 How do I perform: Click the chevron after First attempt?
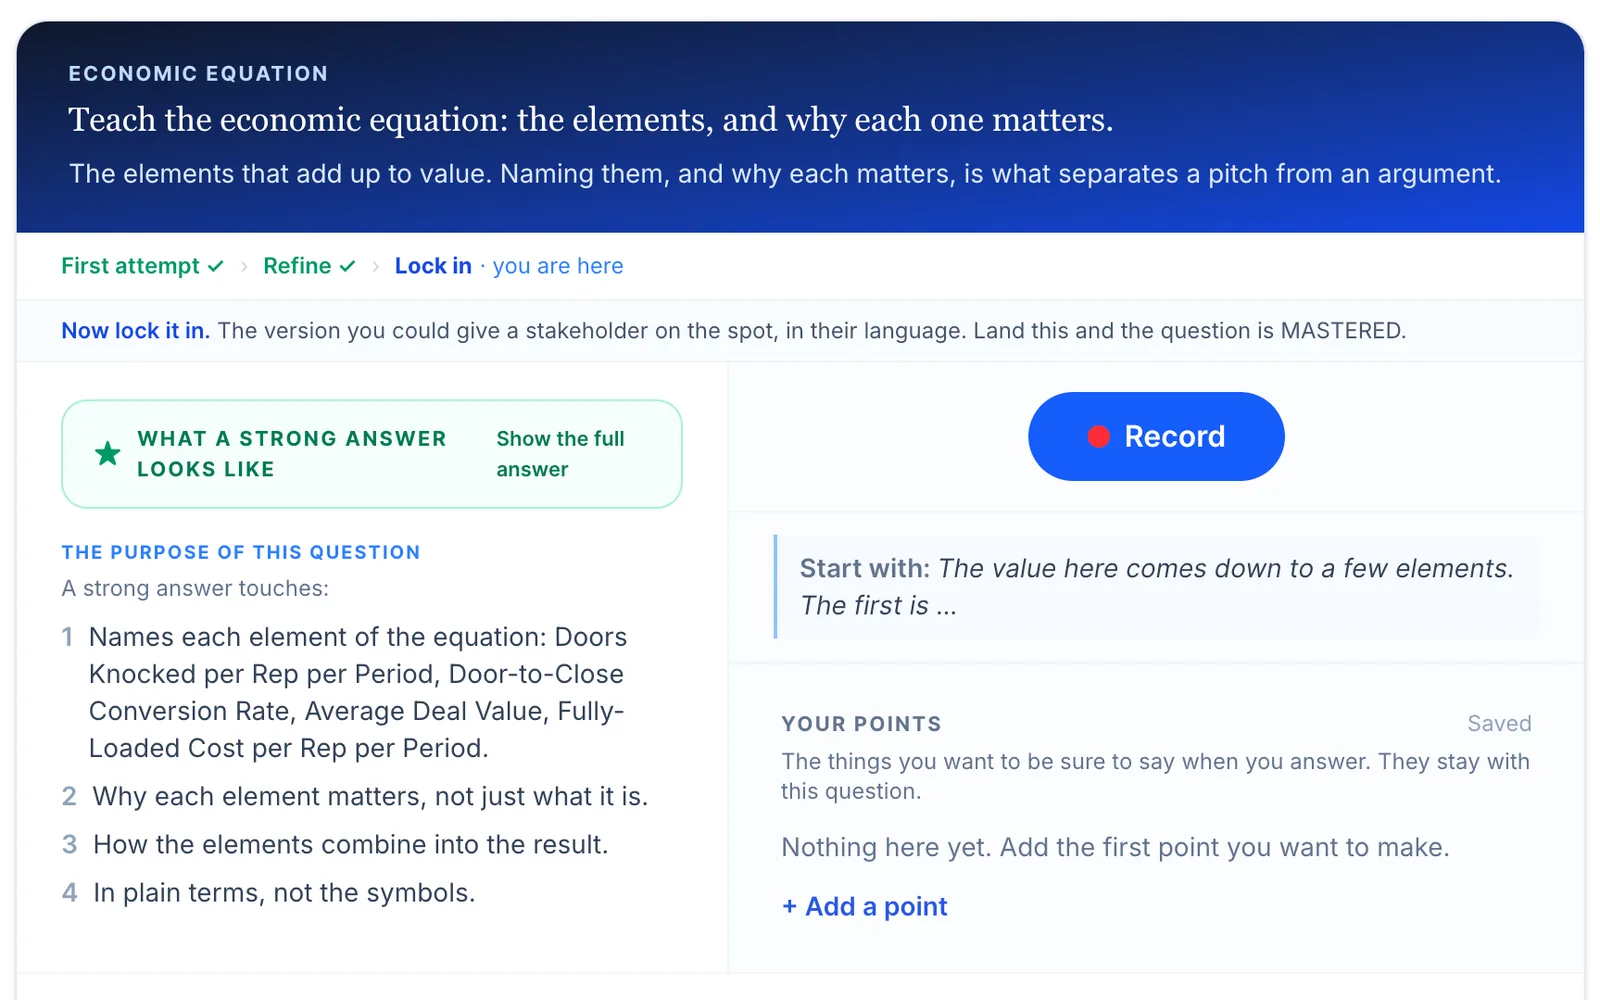(x=243, y=266)
